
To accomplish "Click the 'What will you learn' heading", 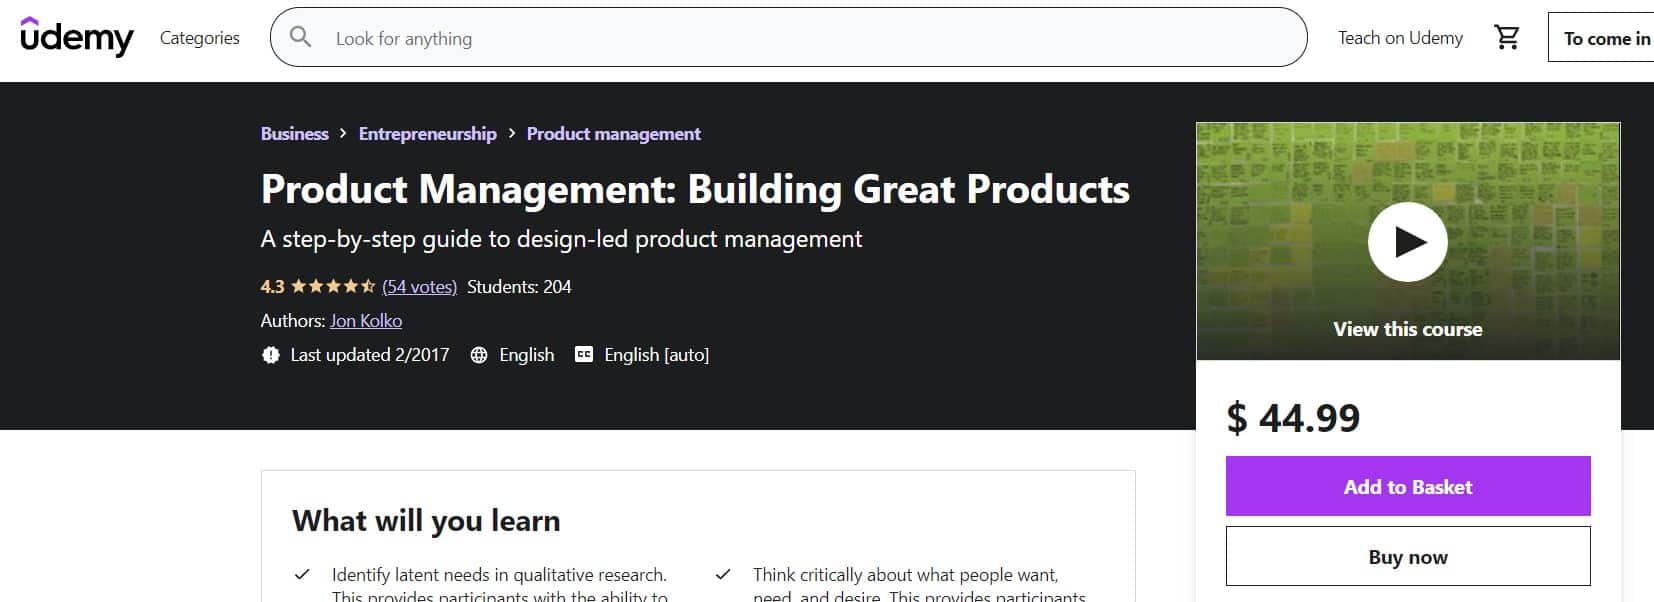I will coord(426,521).
